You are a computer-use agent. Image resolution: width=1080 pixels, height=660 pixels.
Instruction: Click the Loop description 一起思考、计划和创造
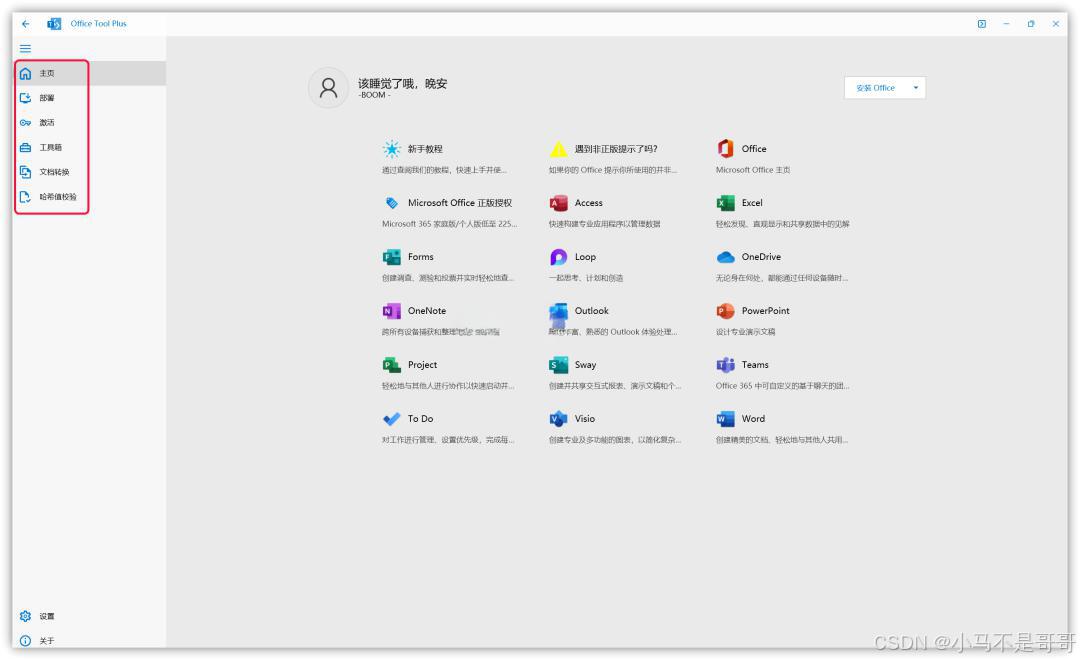tap(586, 278)
